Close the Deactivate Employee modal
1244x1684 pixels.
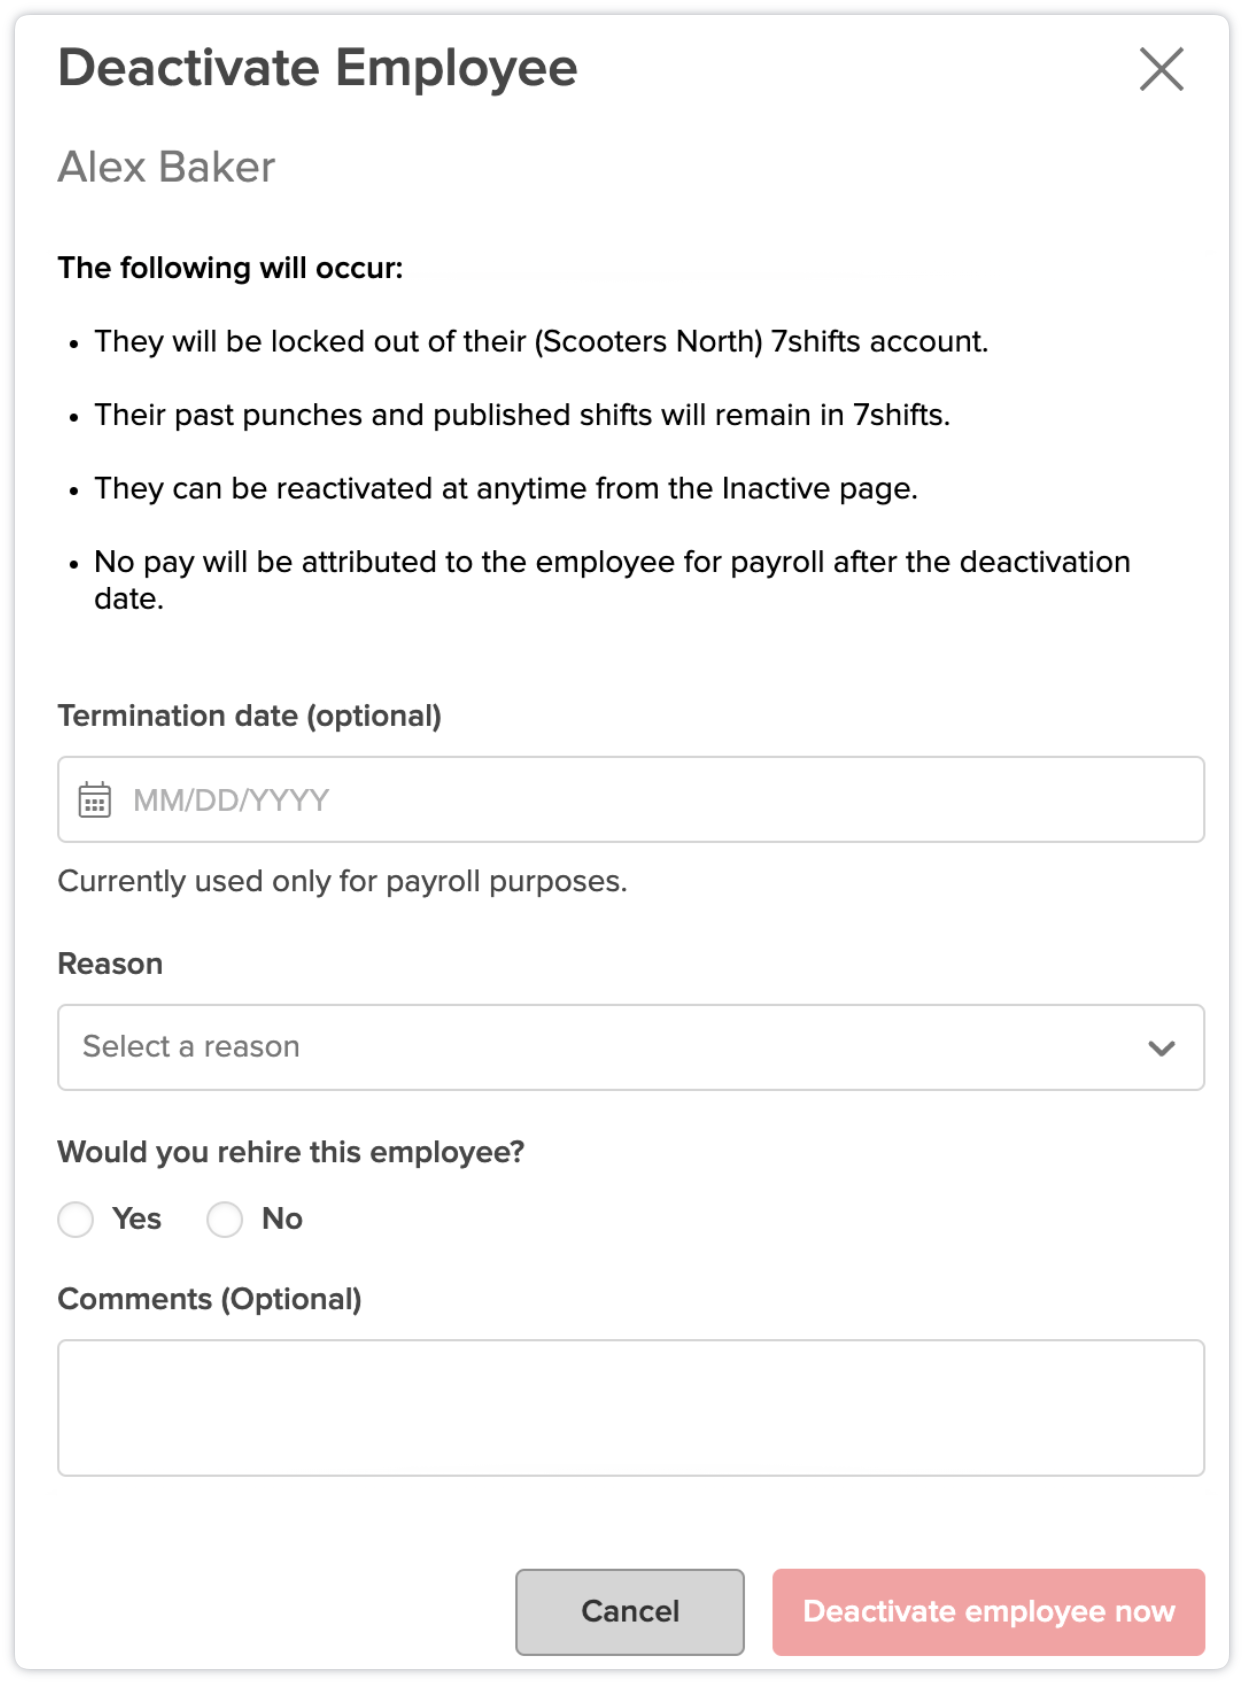tap(1163, 68)
